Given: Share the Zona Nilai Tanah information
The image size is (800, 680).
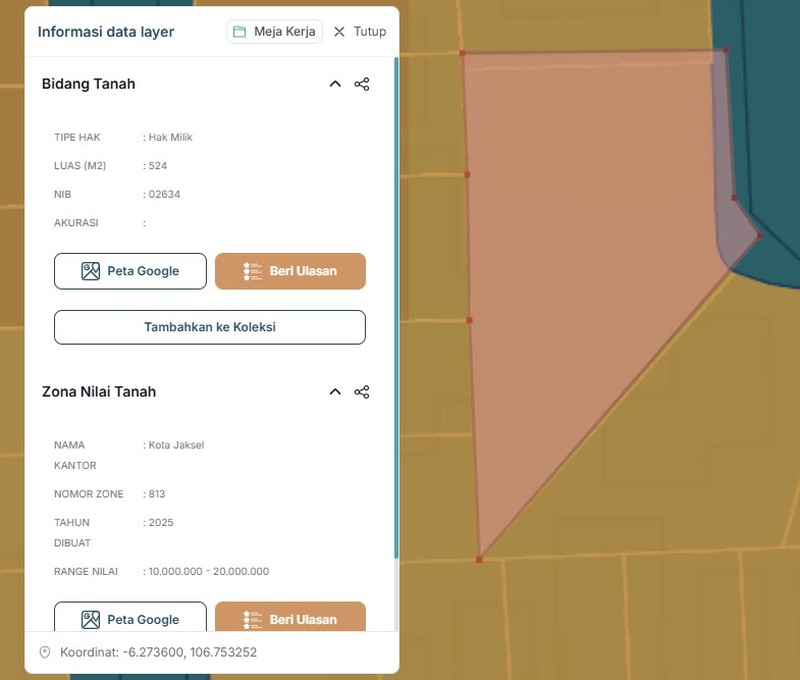Looking at the screenshot, I should [x=362, y=392].
